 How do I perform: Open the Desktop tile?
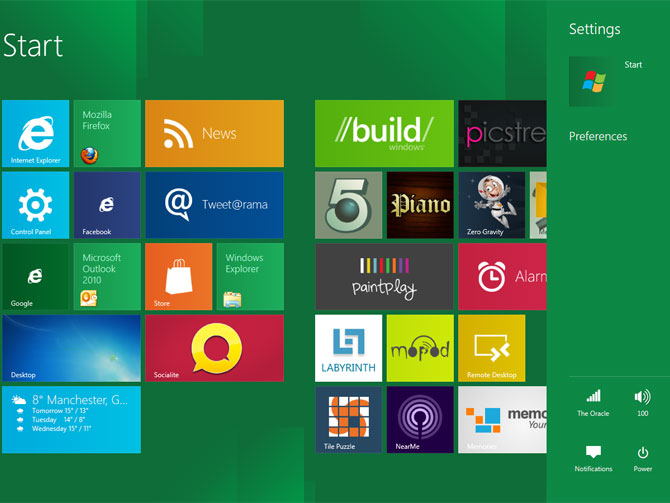pos(71,348)
